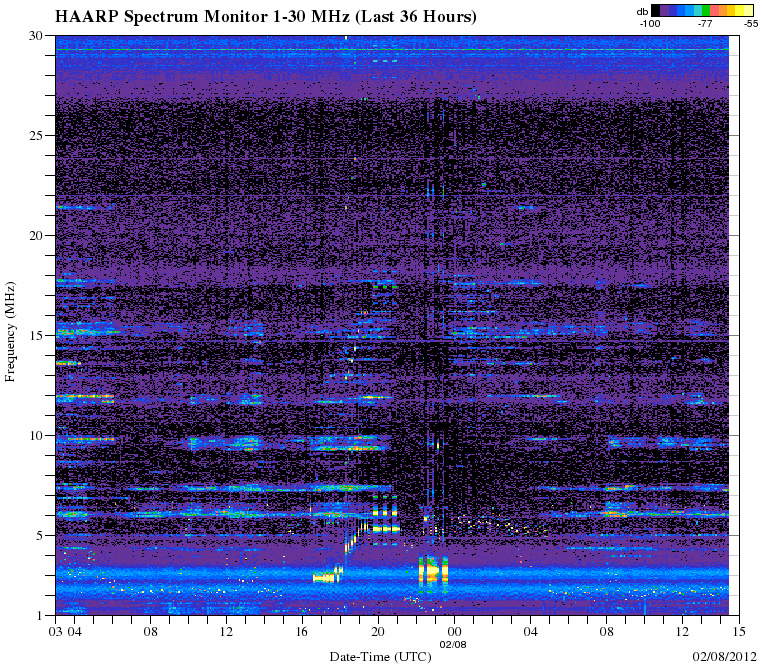Click the 15 tick label on frequency axis
This screenshot has height=665, width=762.
click(x=37, y=335)
